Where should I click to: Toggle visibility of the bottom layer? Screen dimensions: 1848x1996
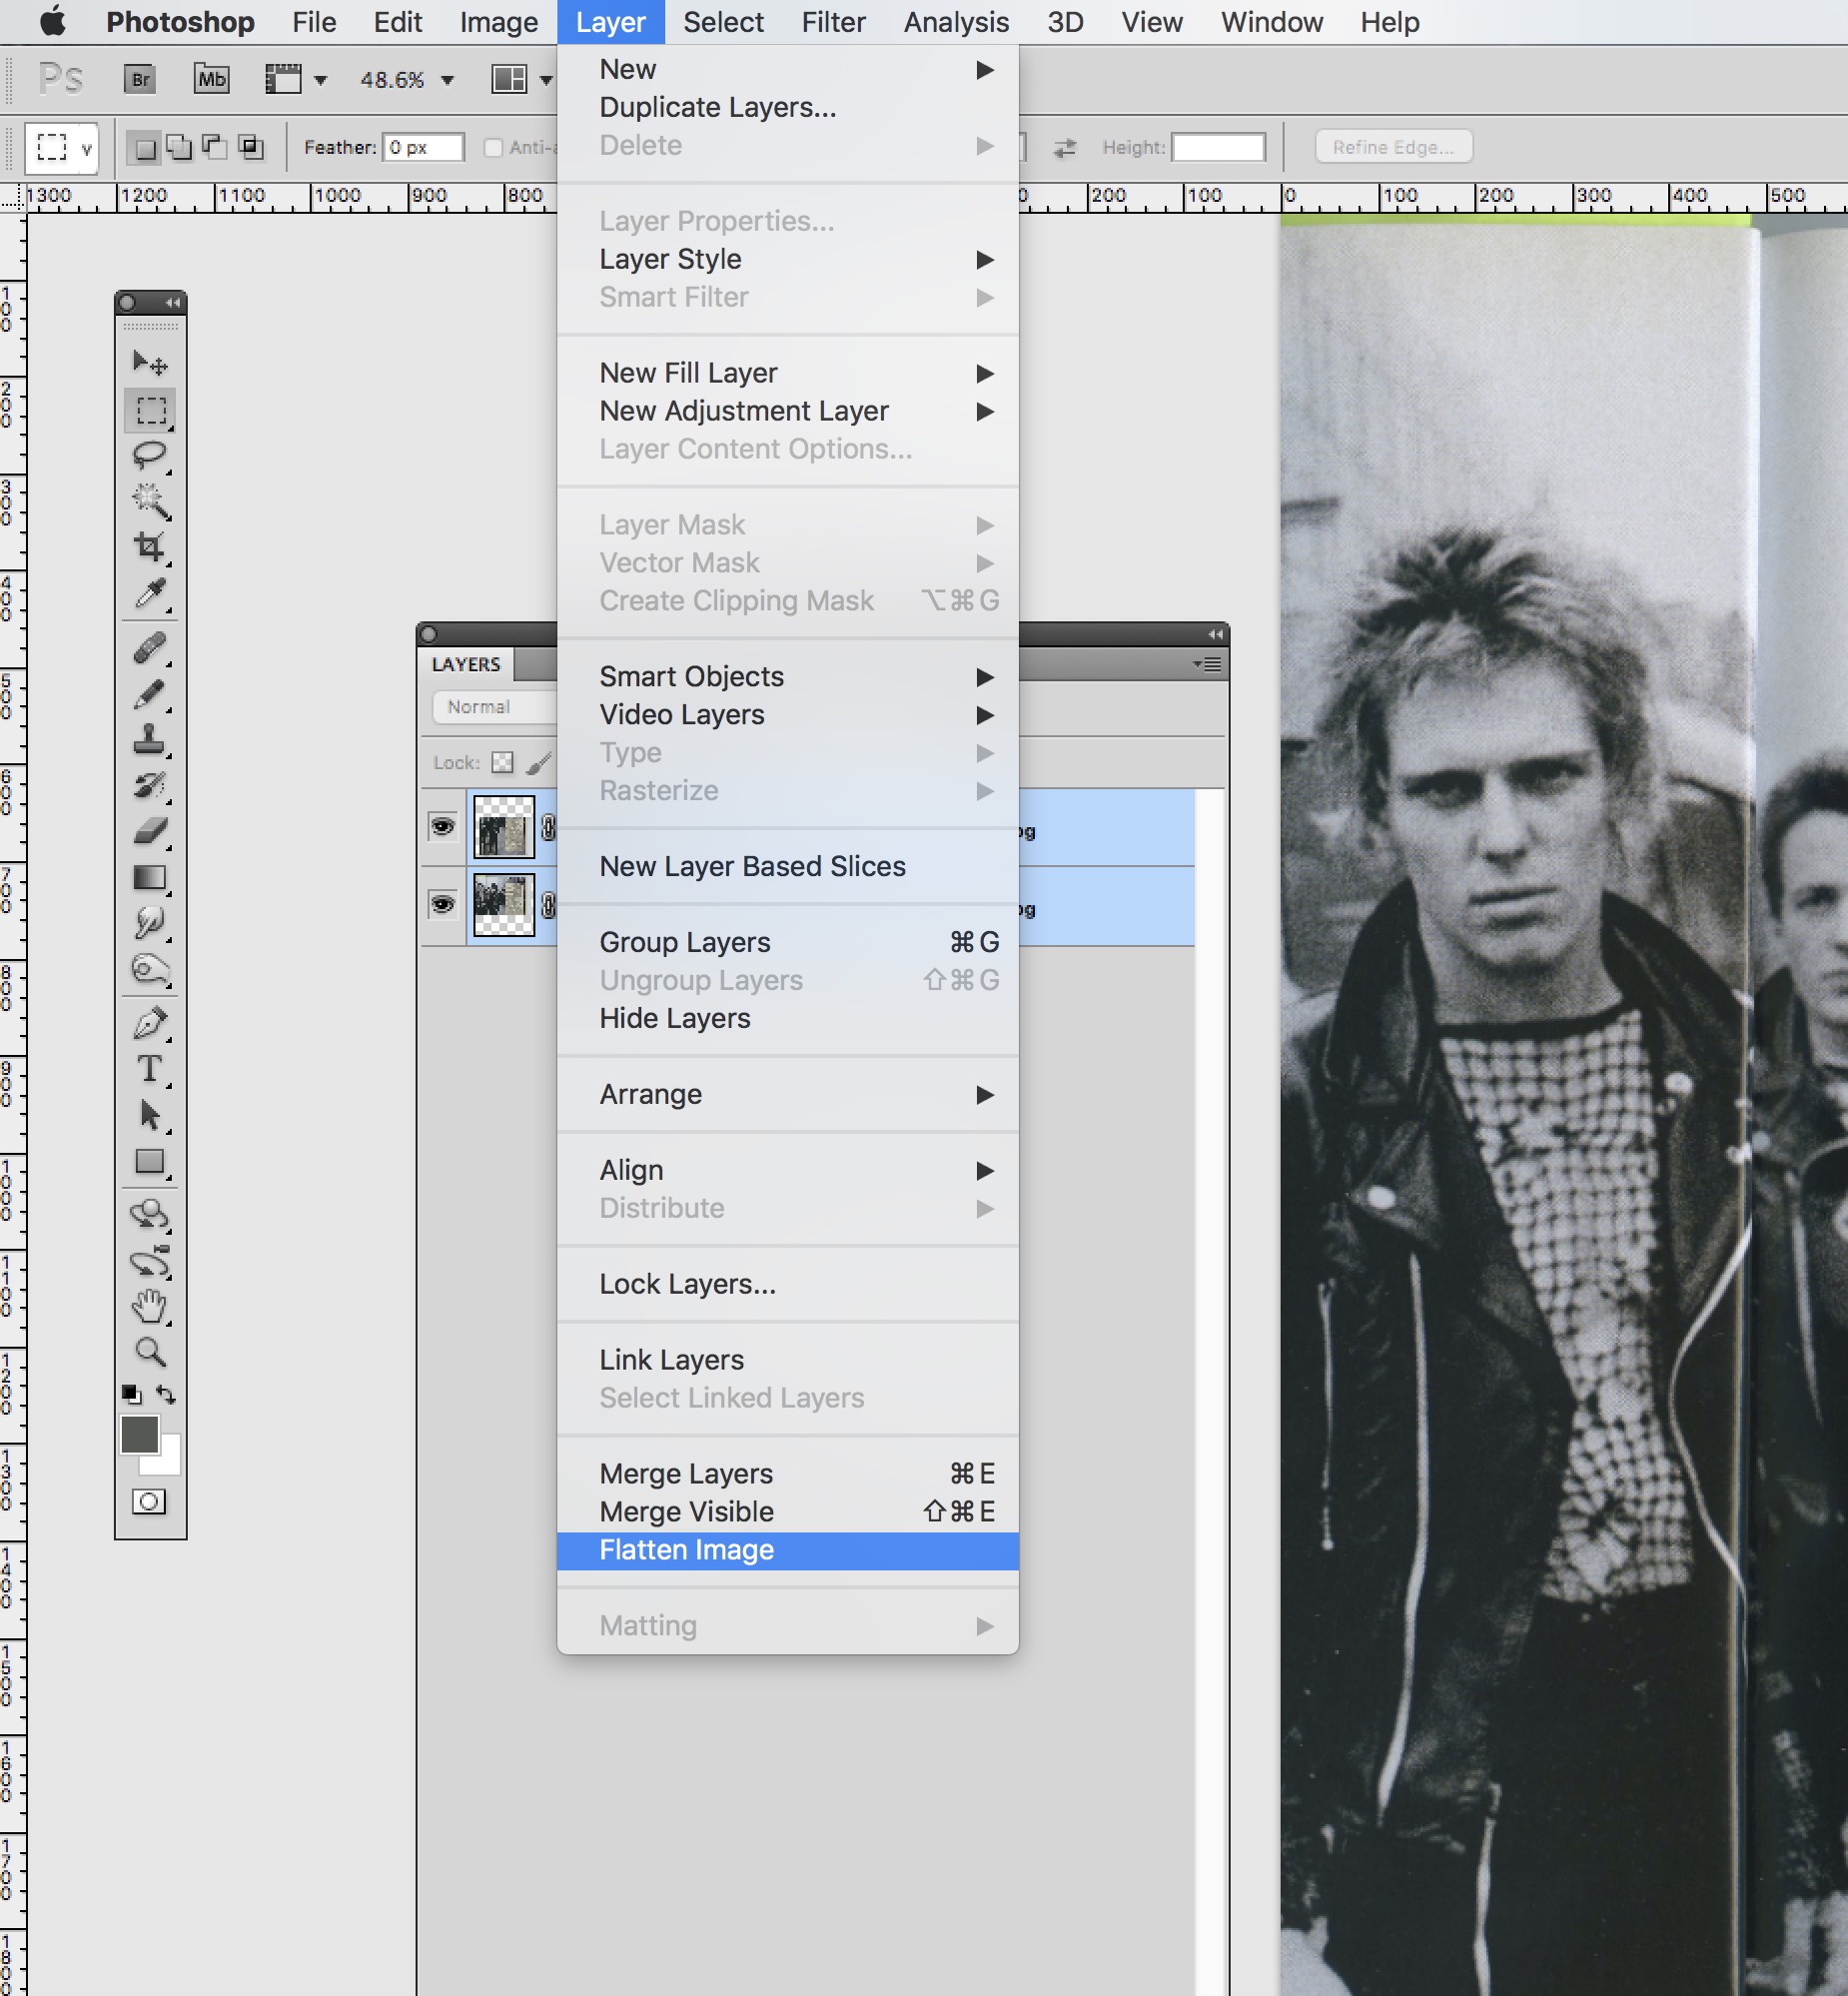[442, 905]
